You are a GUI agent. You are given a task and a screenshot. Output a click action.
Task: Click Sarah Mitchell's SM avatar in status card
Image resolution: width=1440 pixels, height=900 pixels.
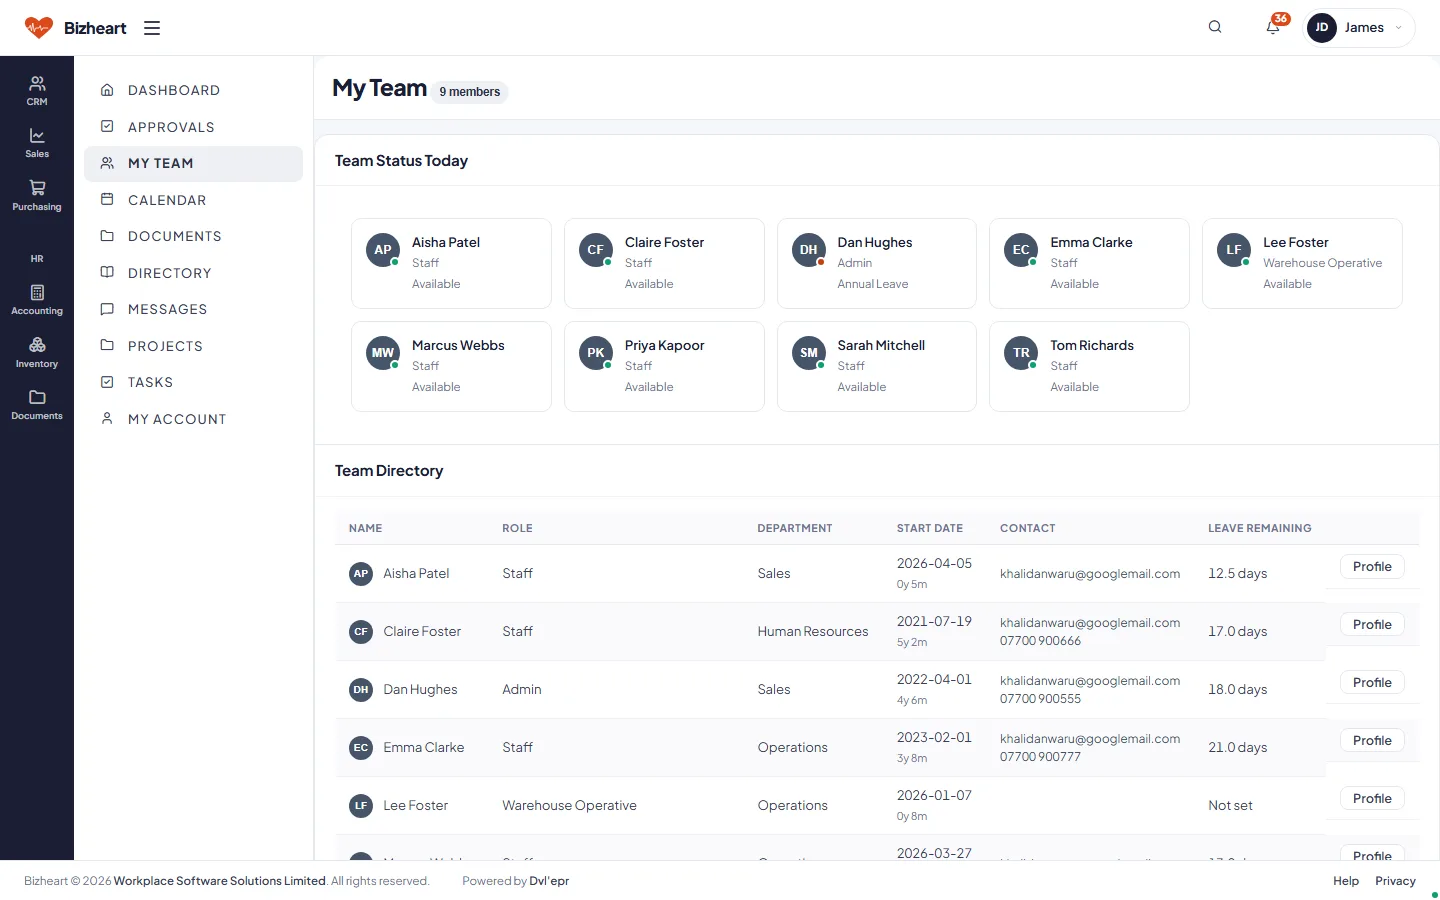coord(808,353)
